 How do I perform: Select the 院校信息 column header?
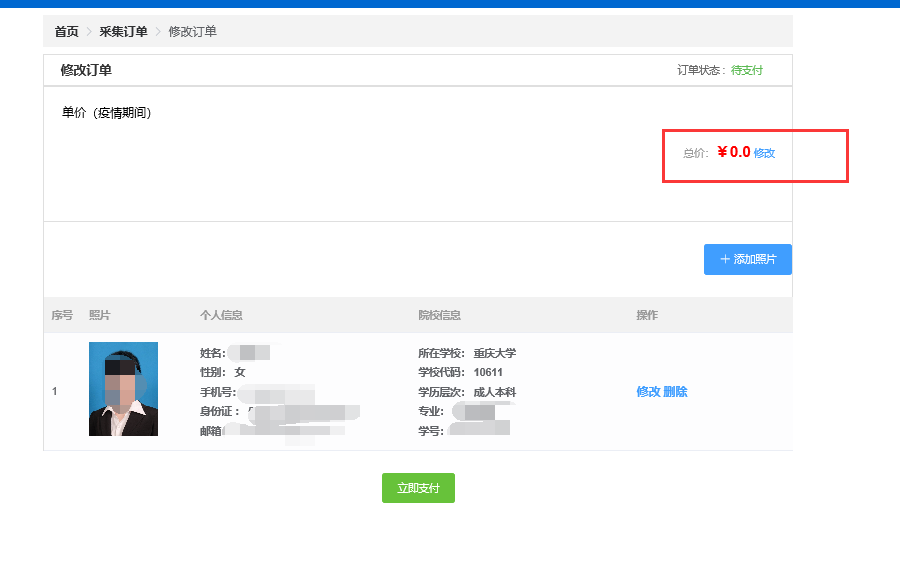pyautogui.click(x=439, y=315)
